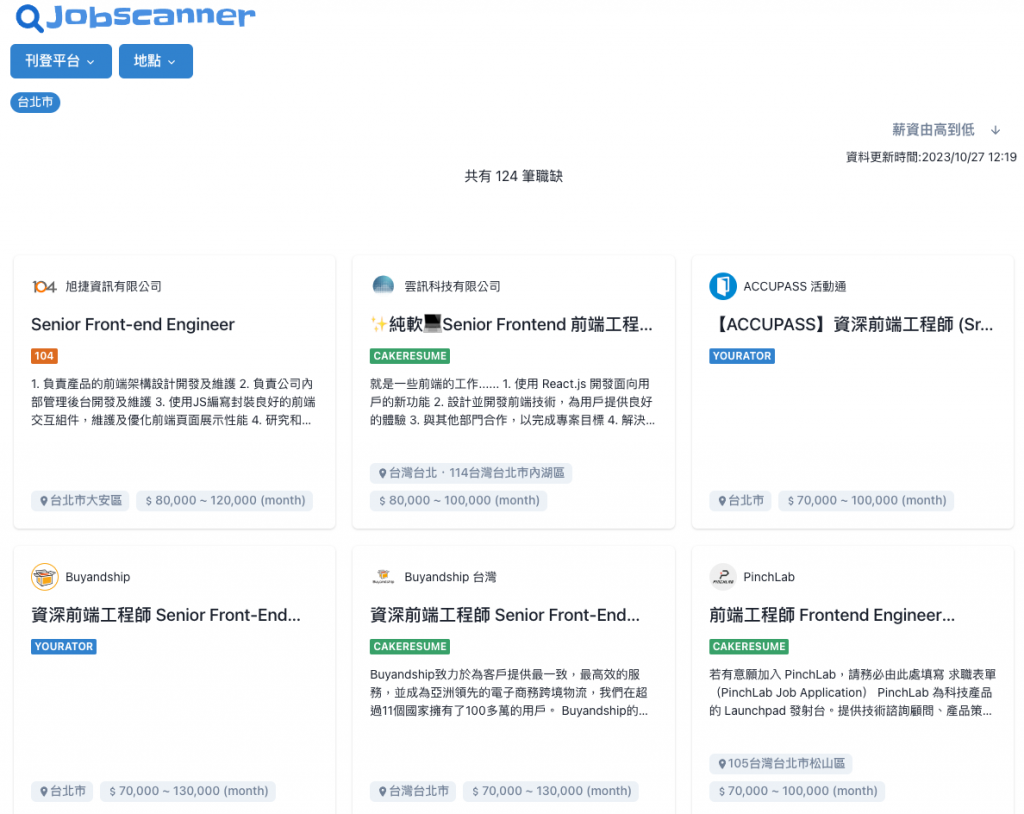Click the 共有 124 筆職缺 count text
Viewport: 1024px width, 814px height.
tap(513, 176)
